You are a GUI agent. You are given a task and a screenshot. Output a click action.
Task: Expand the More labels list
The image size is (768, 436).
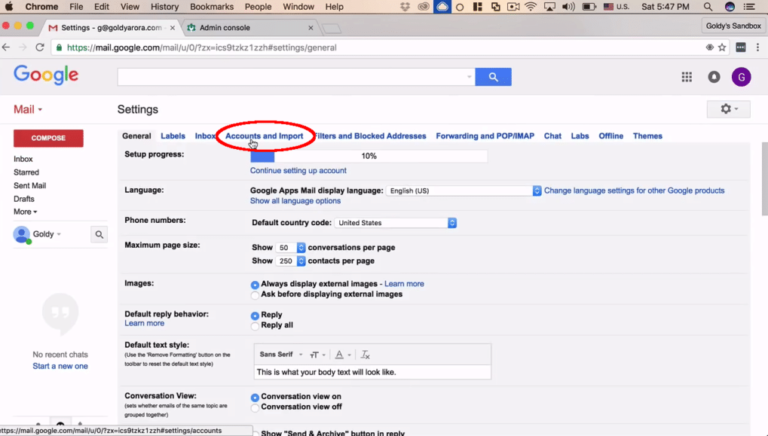(x=25, y=212)
